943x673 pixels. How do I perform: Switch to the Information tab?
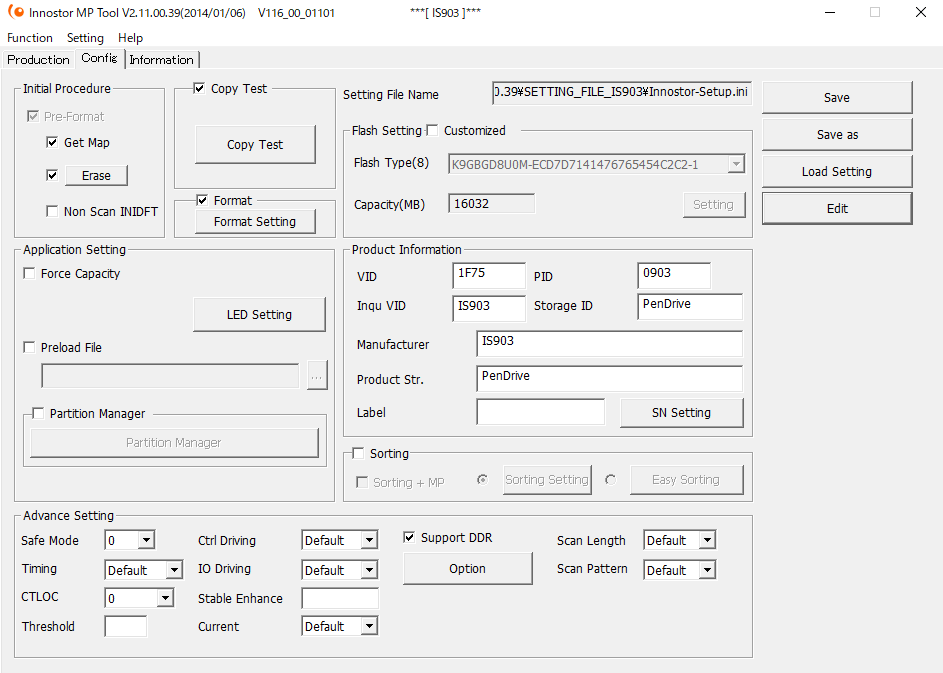pyautogui.click(x=162, y=60)
